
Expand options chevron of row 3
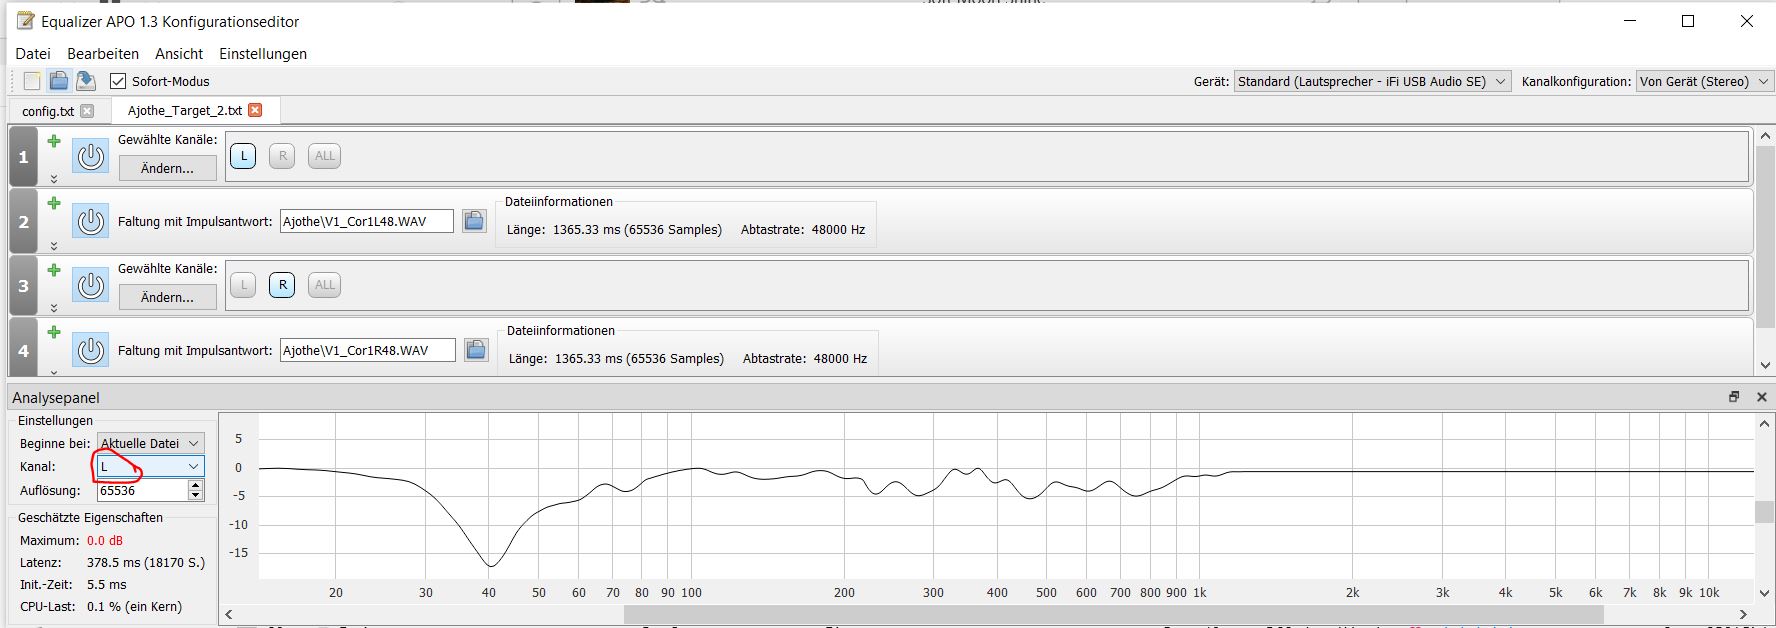(54, 308)
